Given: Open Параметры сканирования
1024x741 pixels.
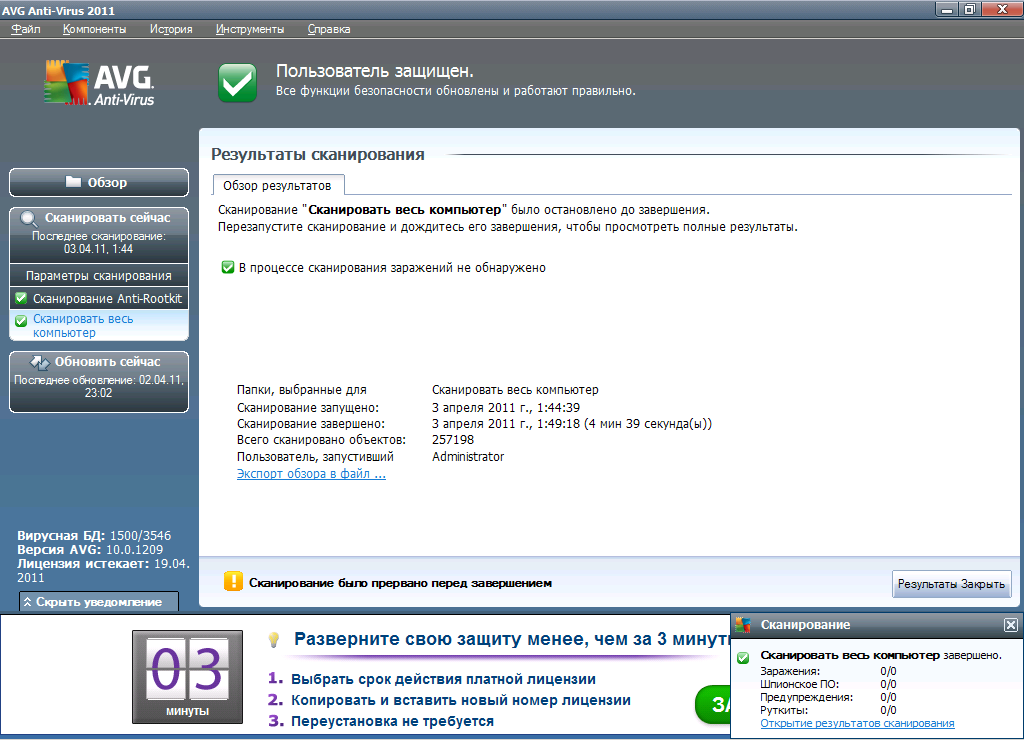Looking at the screenshot, I should tap(99, 276).
